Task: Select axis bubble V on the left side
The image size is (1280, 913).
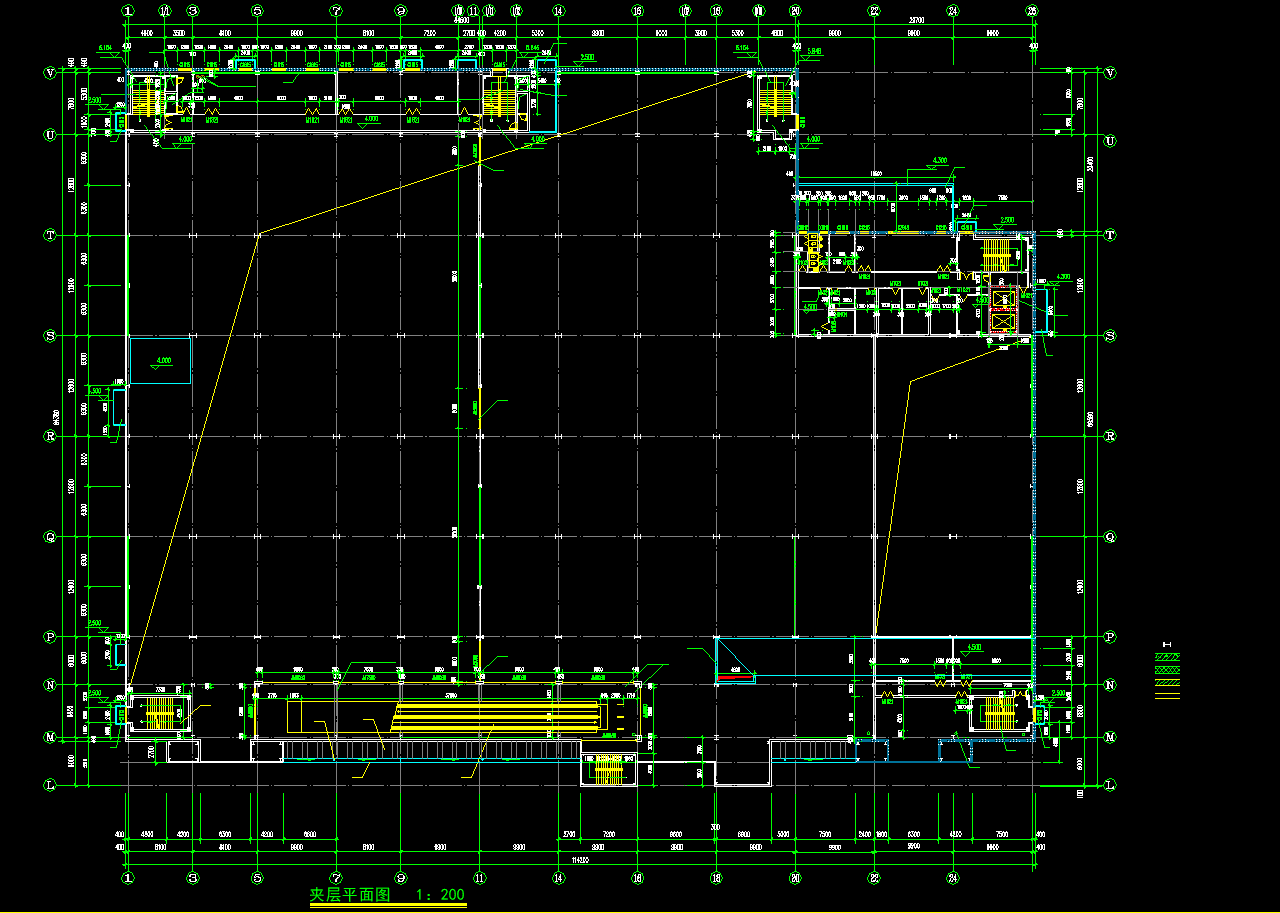Action: pos(49,73)
